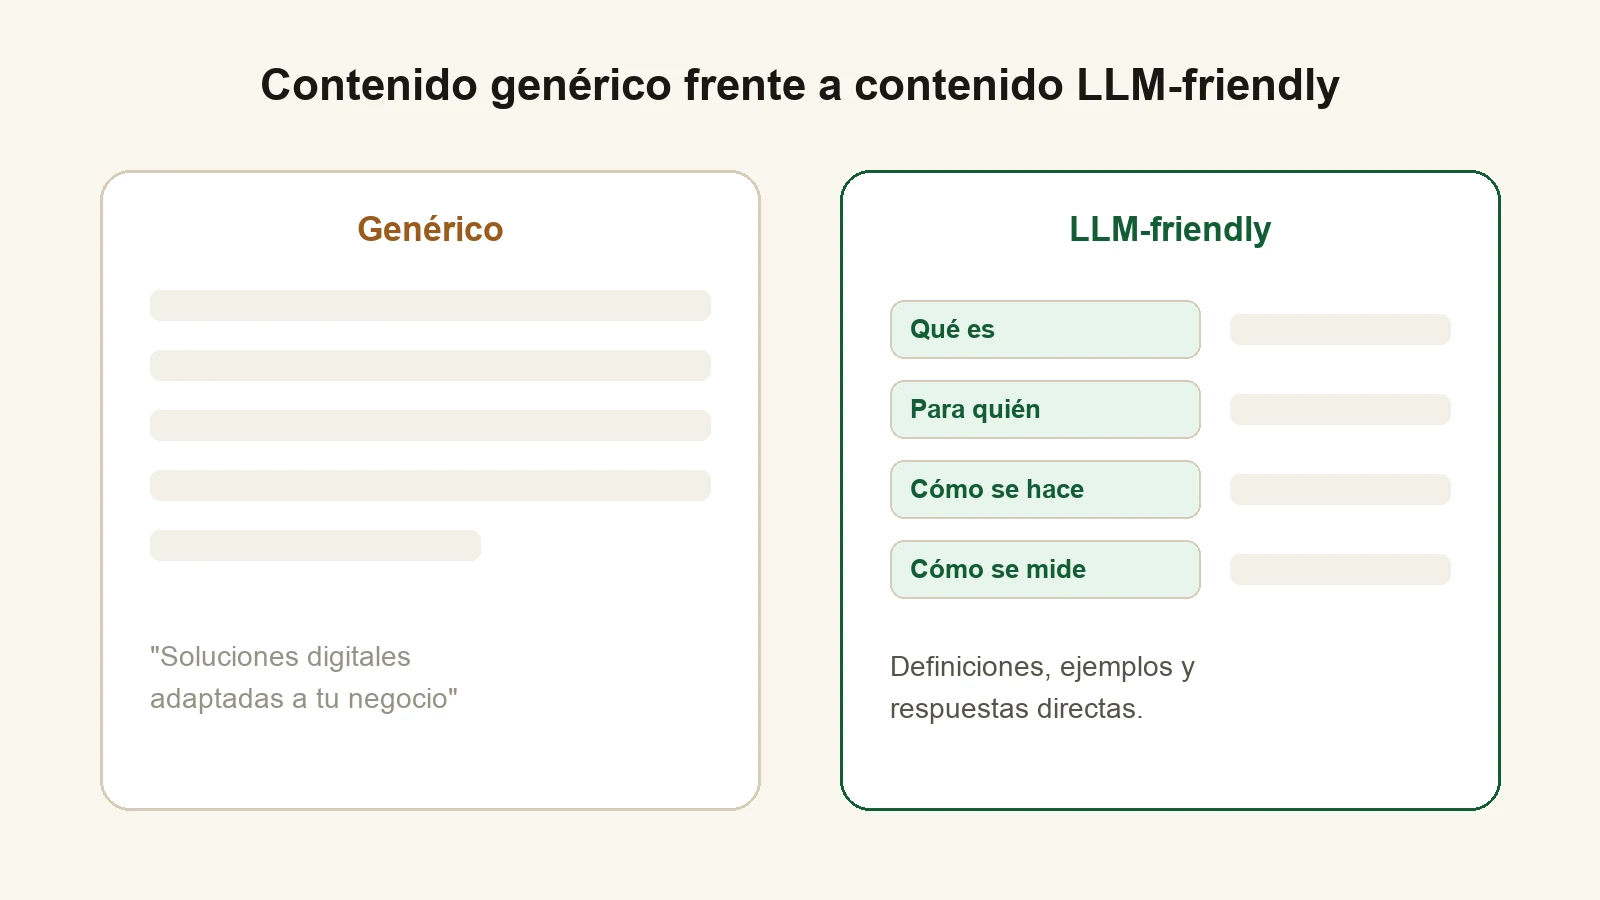Click the text 'Definiciones, ejemplos y respuestas directas.'
Viewport: 1600px width, 900px height.
(x=1042, y=687)
